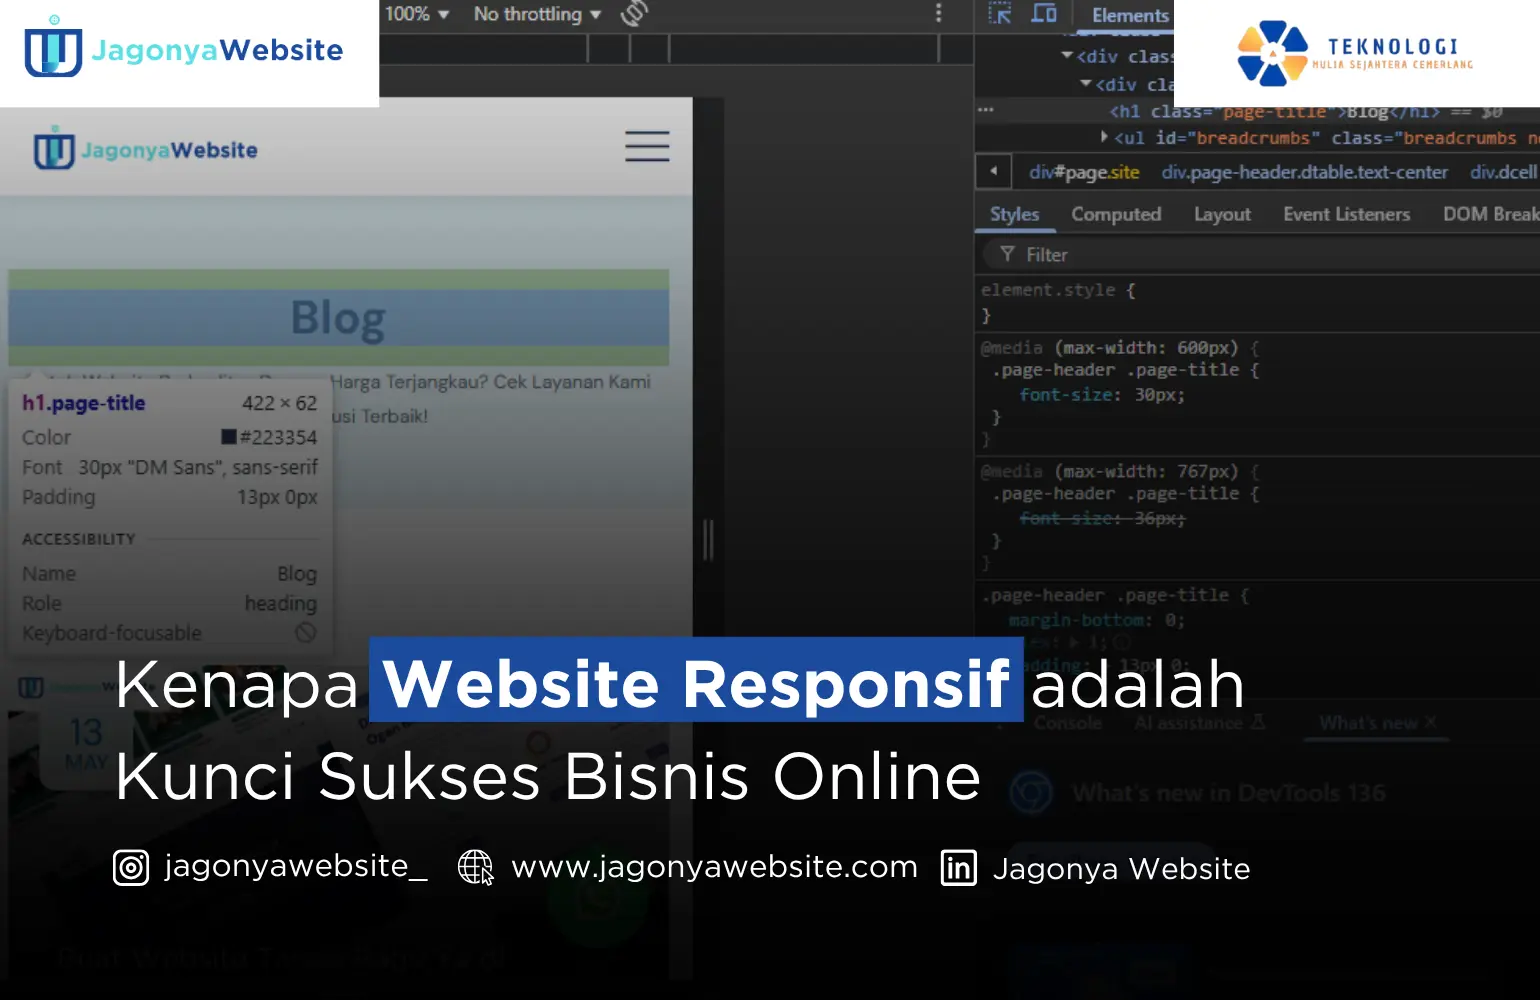The image size is (1540, 1000).
Task: Collapse the second nested div tree node
Action: 1086,83
